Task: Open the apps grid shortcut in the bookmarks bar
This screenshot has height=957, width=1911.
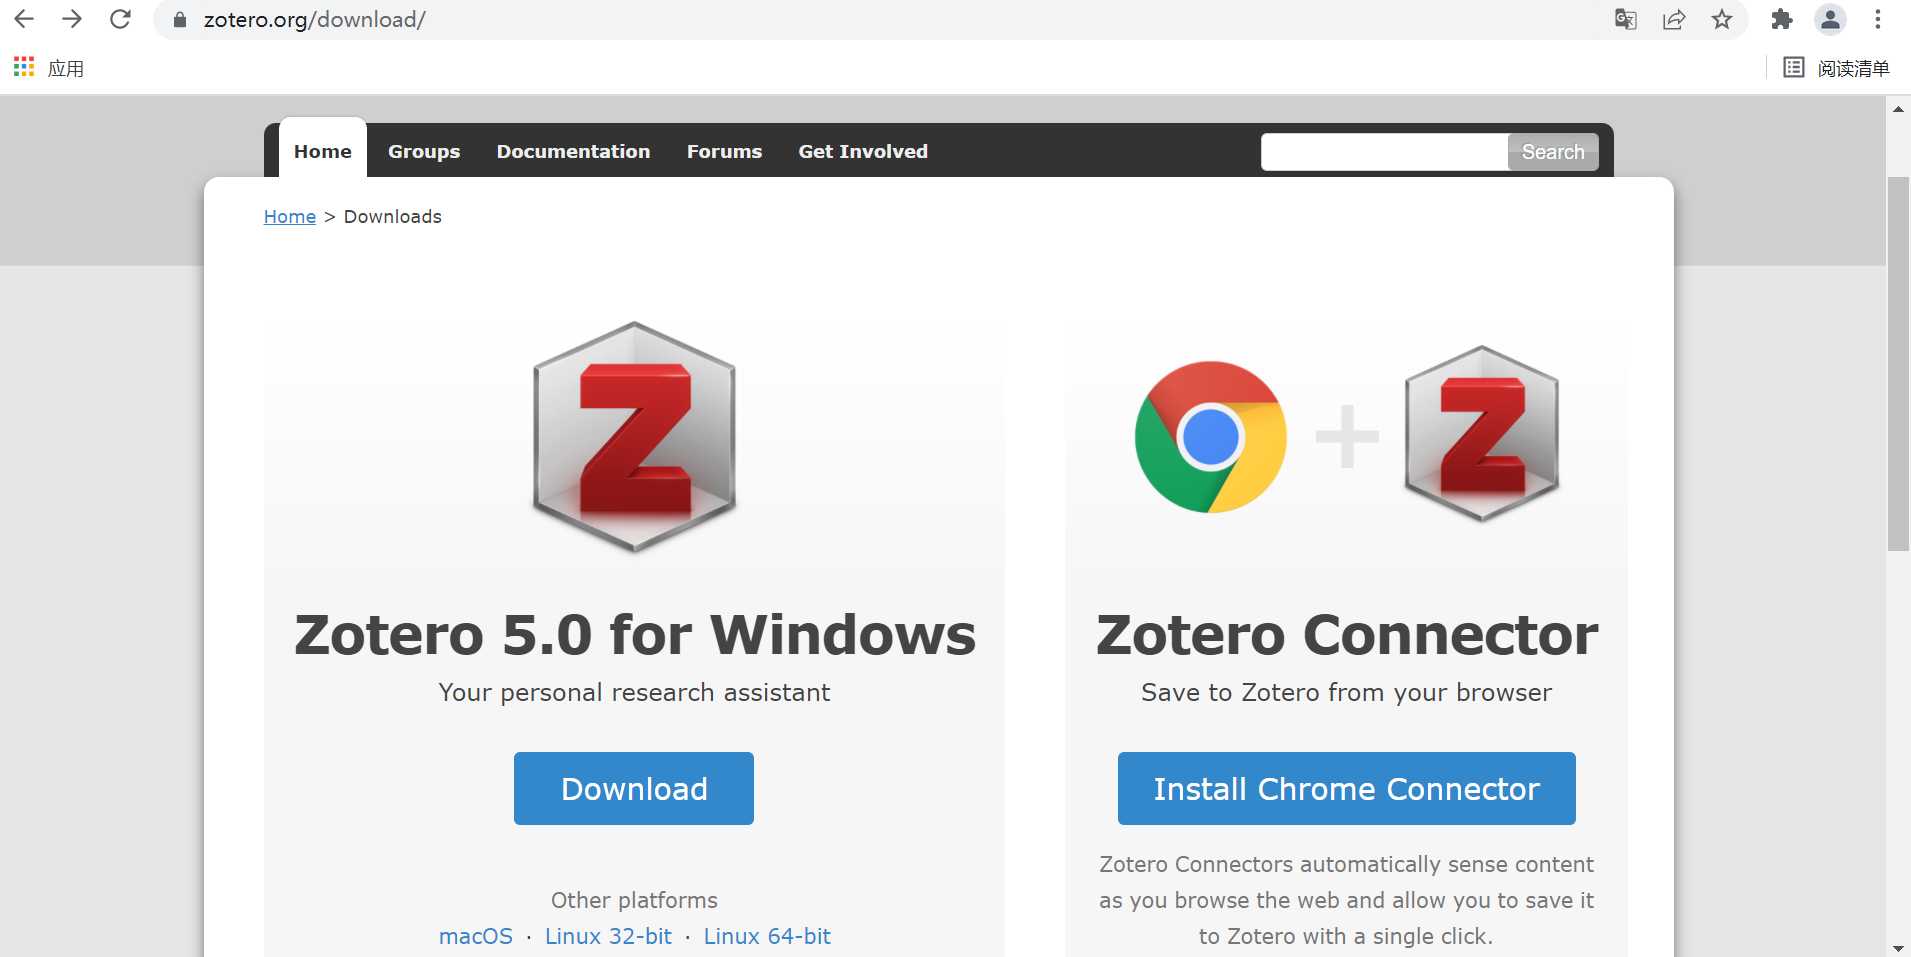Action: (24, 67)
